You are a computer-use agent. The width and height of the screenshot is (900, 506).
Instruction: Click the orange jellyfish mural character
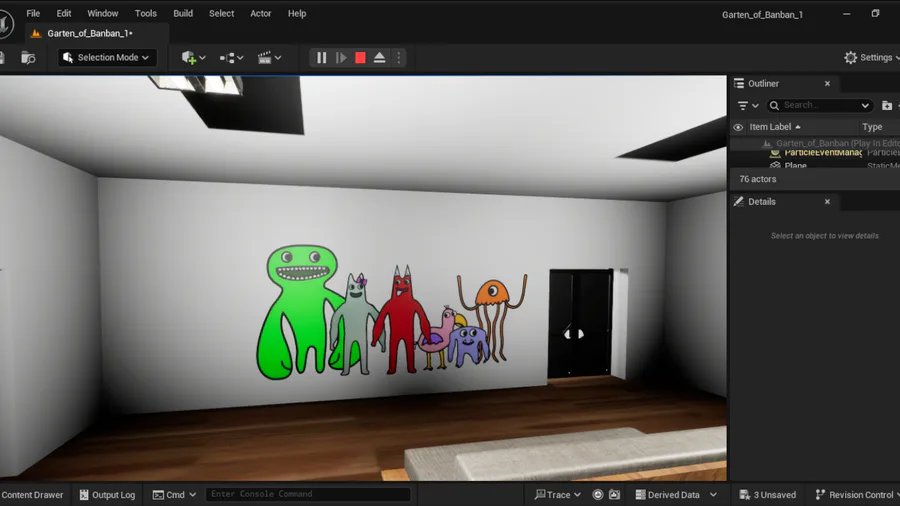492,317
